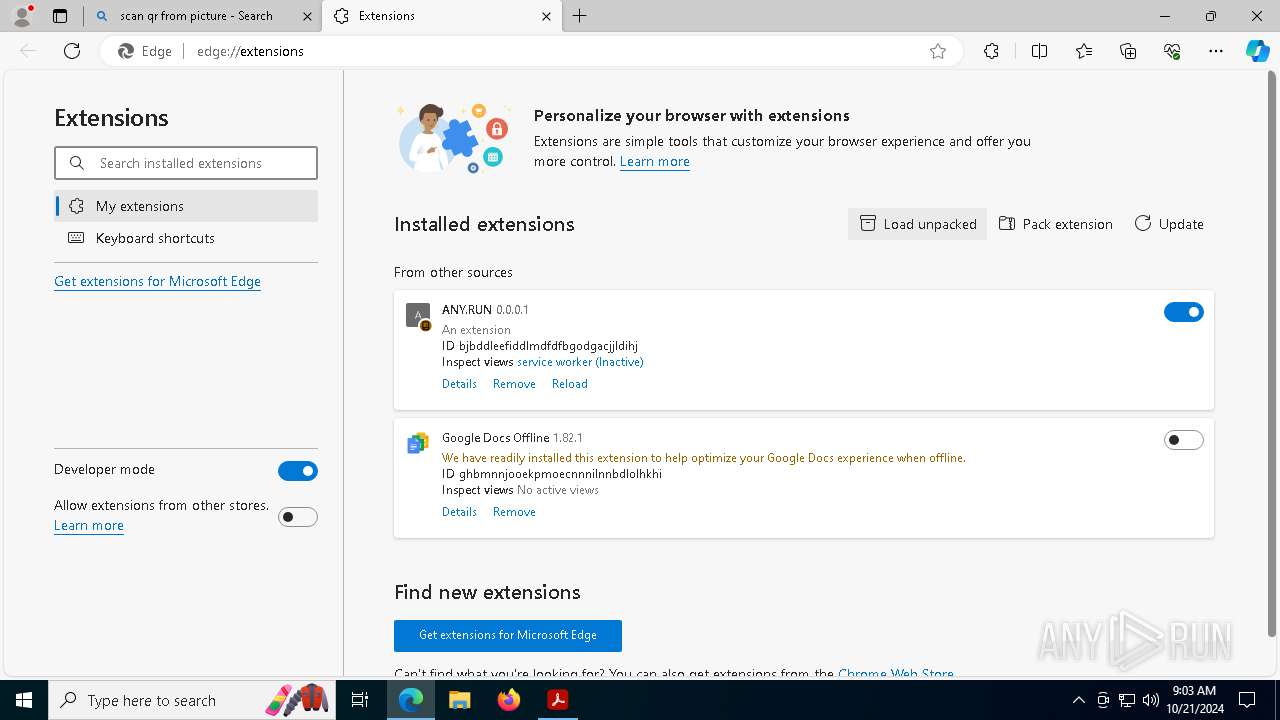Image resolution: width=1280 pixels, height=720 pixels.
Task: Open Copilot sidebar icon
Action: click(1257, 51)
